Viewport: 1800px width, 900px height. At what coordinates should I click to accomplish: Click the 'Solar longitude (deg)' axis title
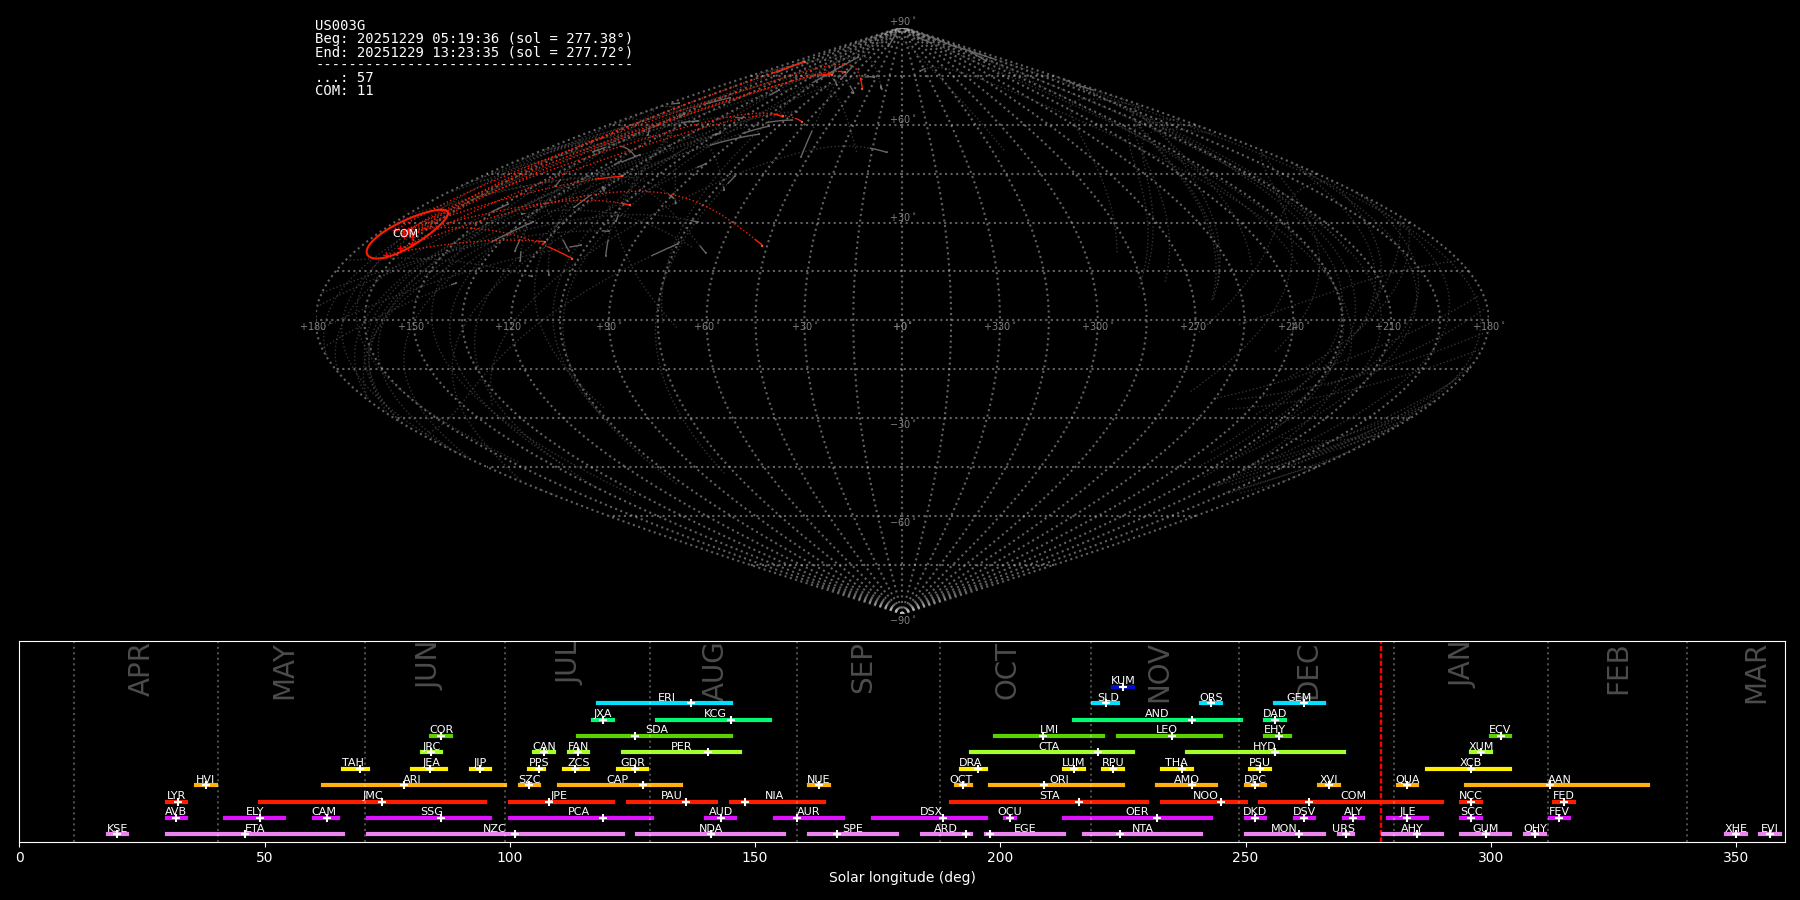tap(902, 877)
